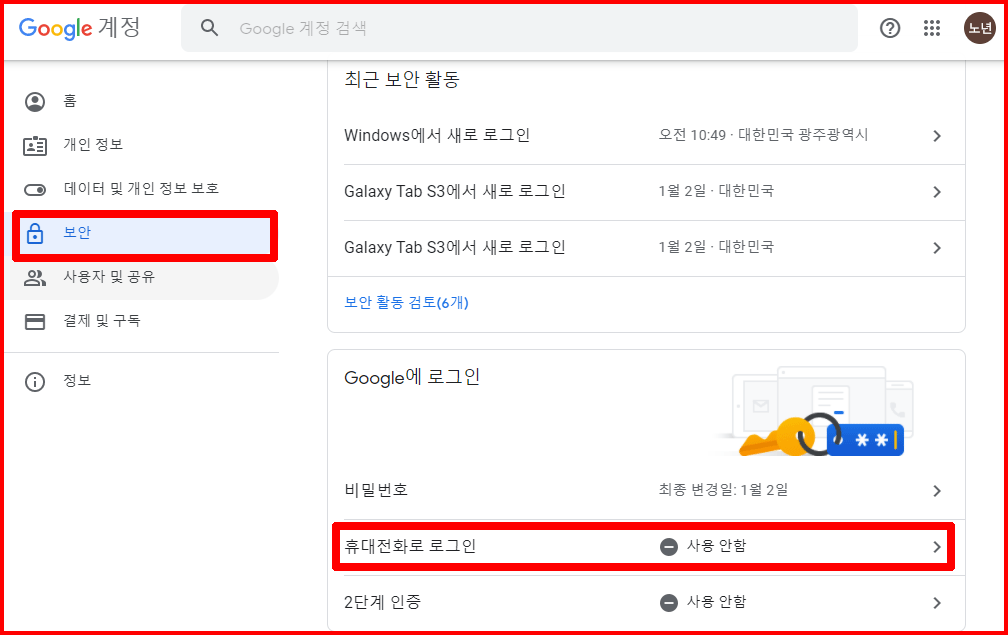Click the 보안 활동 검토(6개) link
The width and height of the screenshot is (1008, 635).
tap(406, 303)
